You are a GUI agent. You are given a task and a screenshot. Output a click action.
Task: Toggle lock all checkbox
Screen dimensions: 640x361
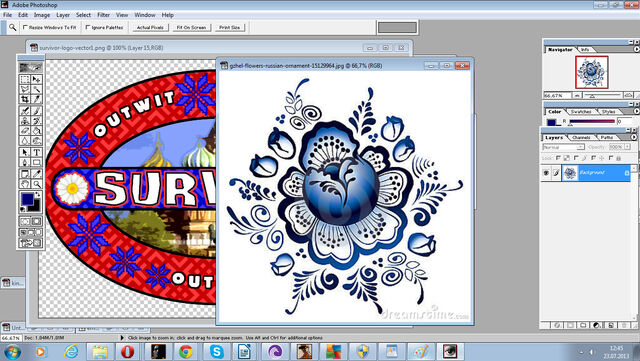pos(611,158)
